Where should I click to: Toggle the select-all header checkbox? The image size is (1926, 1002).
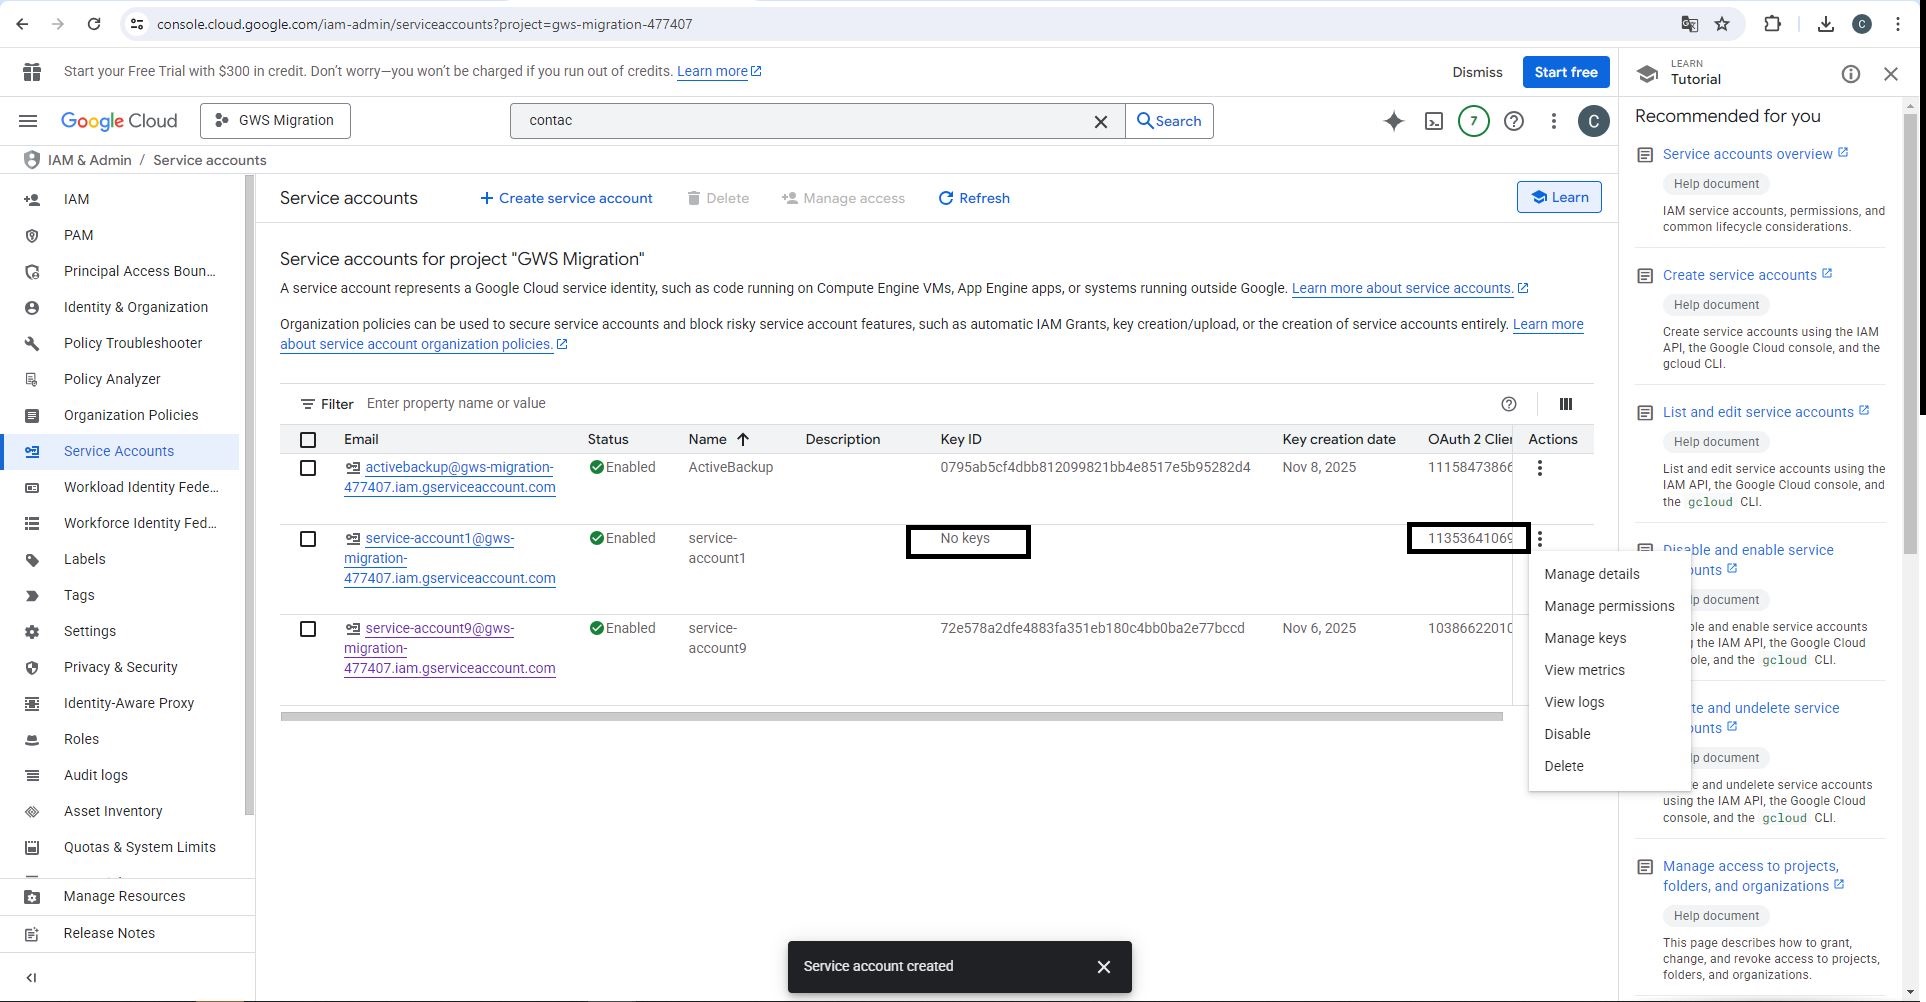pyautogui.click(x=308, y=440)
